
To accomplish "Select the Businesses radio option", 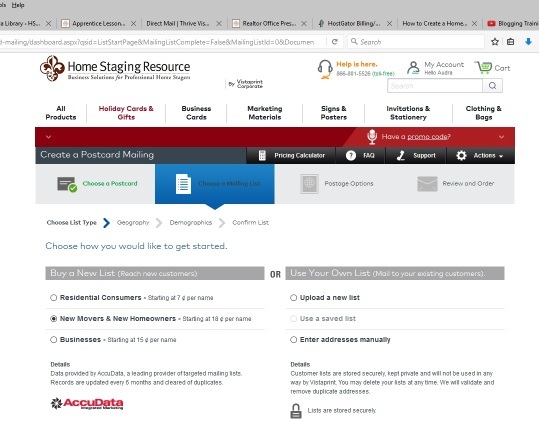I will click(x=53, y=340).
